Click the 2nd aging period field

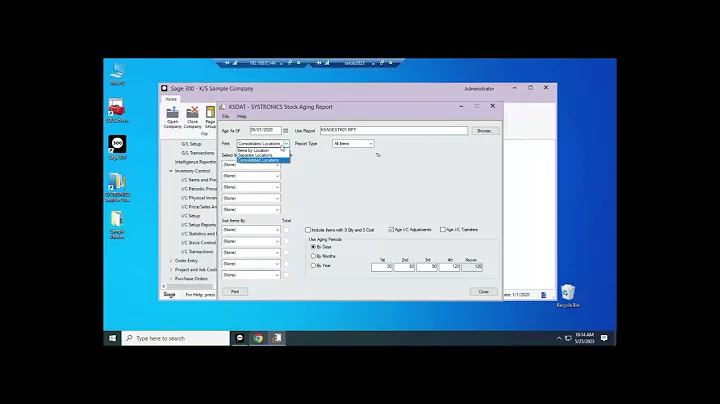click(x=404, y=267)
